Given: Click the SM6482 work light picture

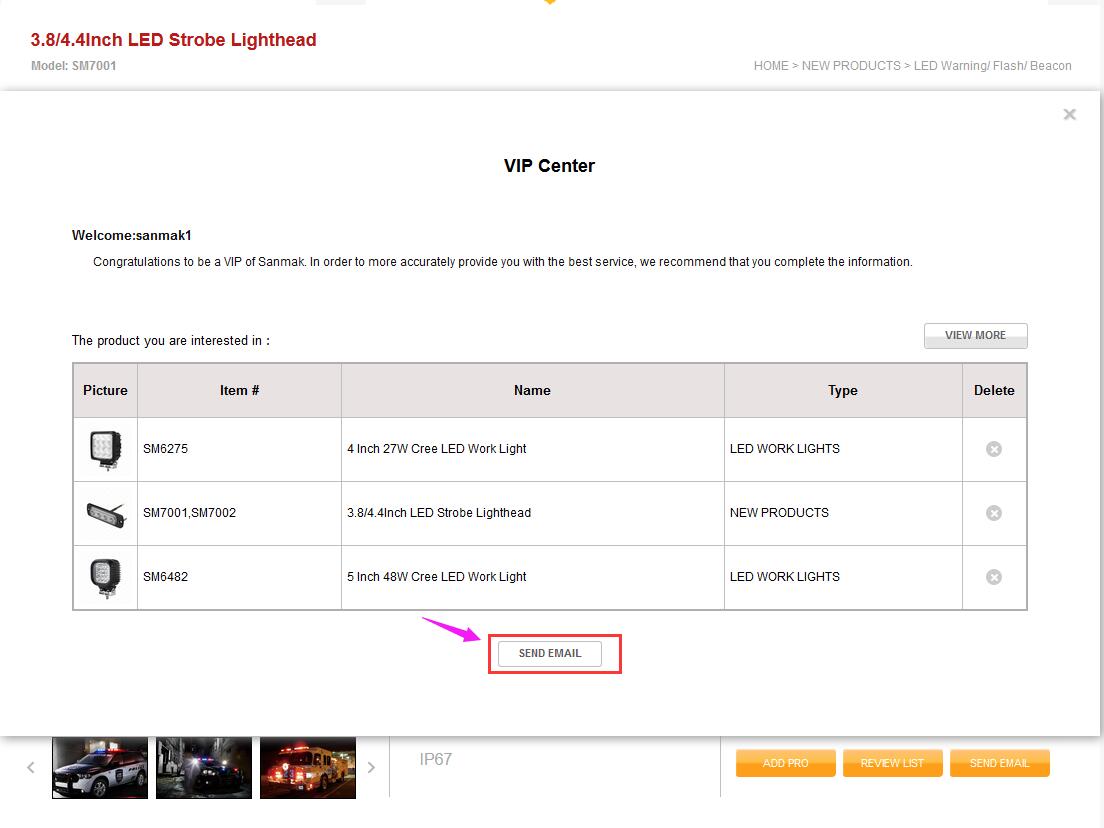Looking at the screenshot, I should (106, 577).
